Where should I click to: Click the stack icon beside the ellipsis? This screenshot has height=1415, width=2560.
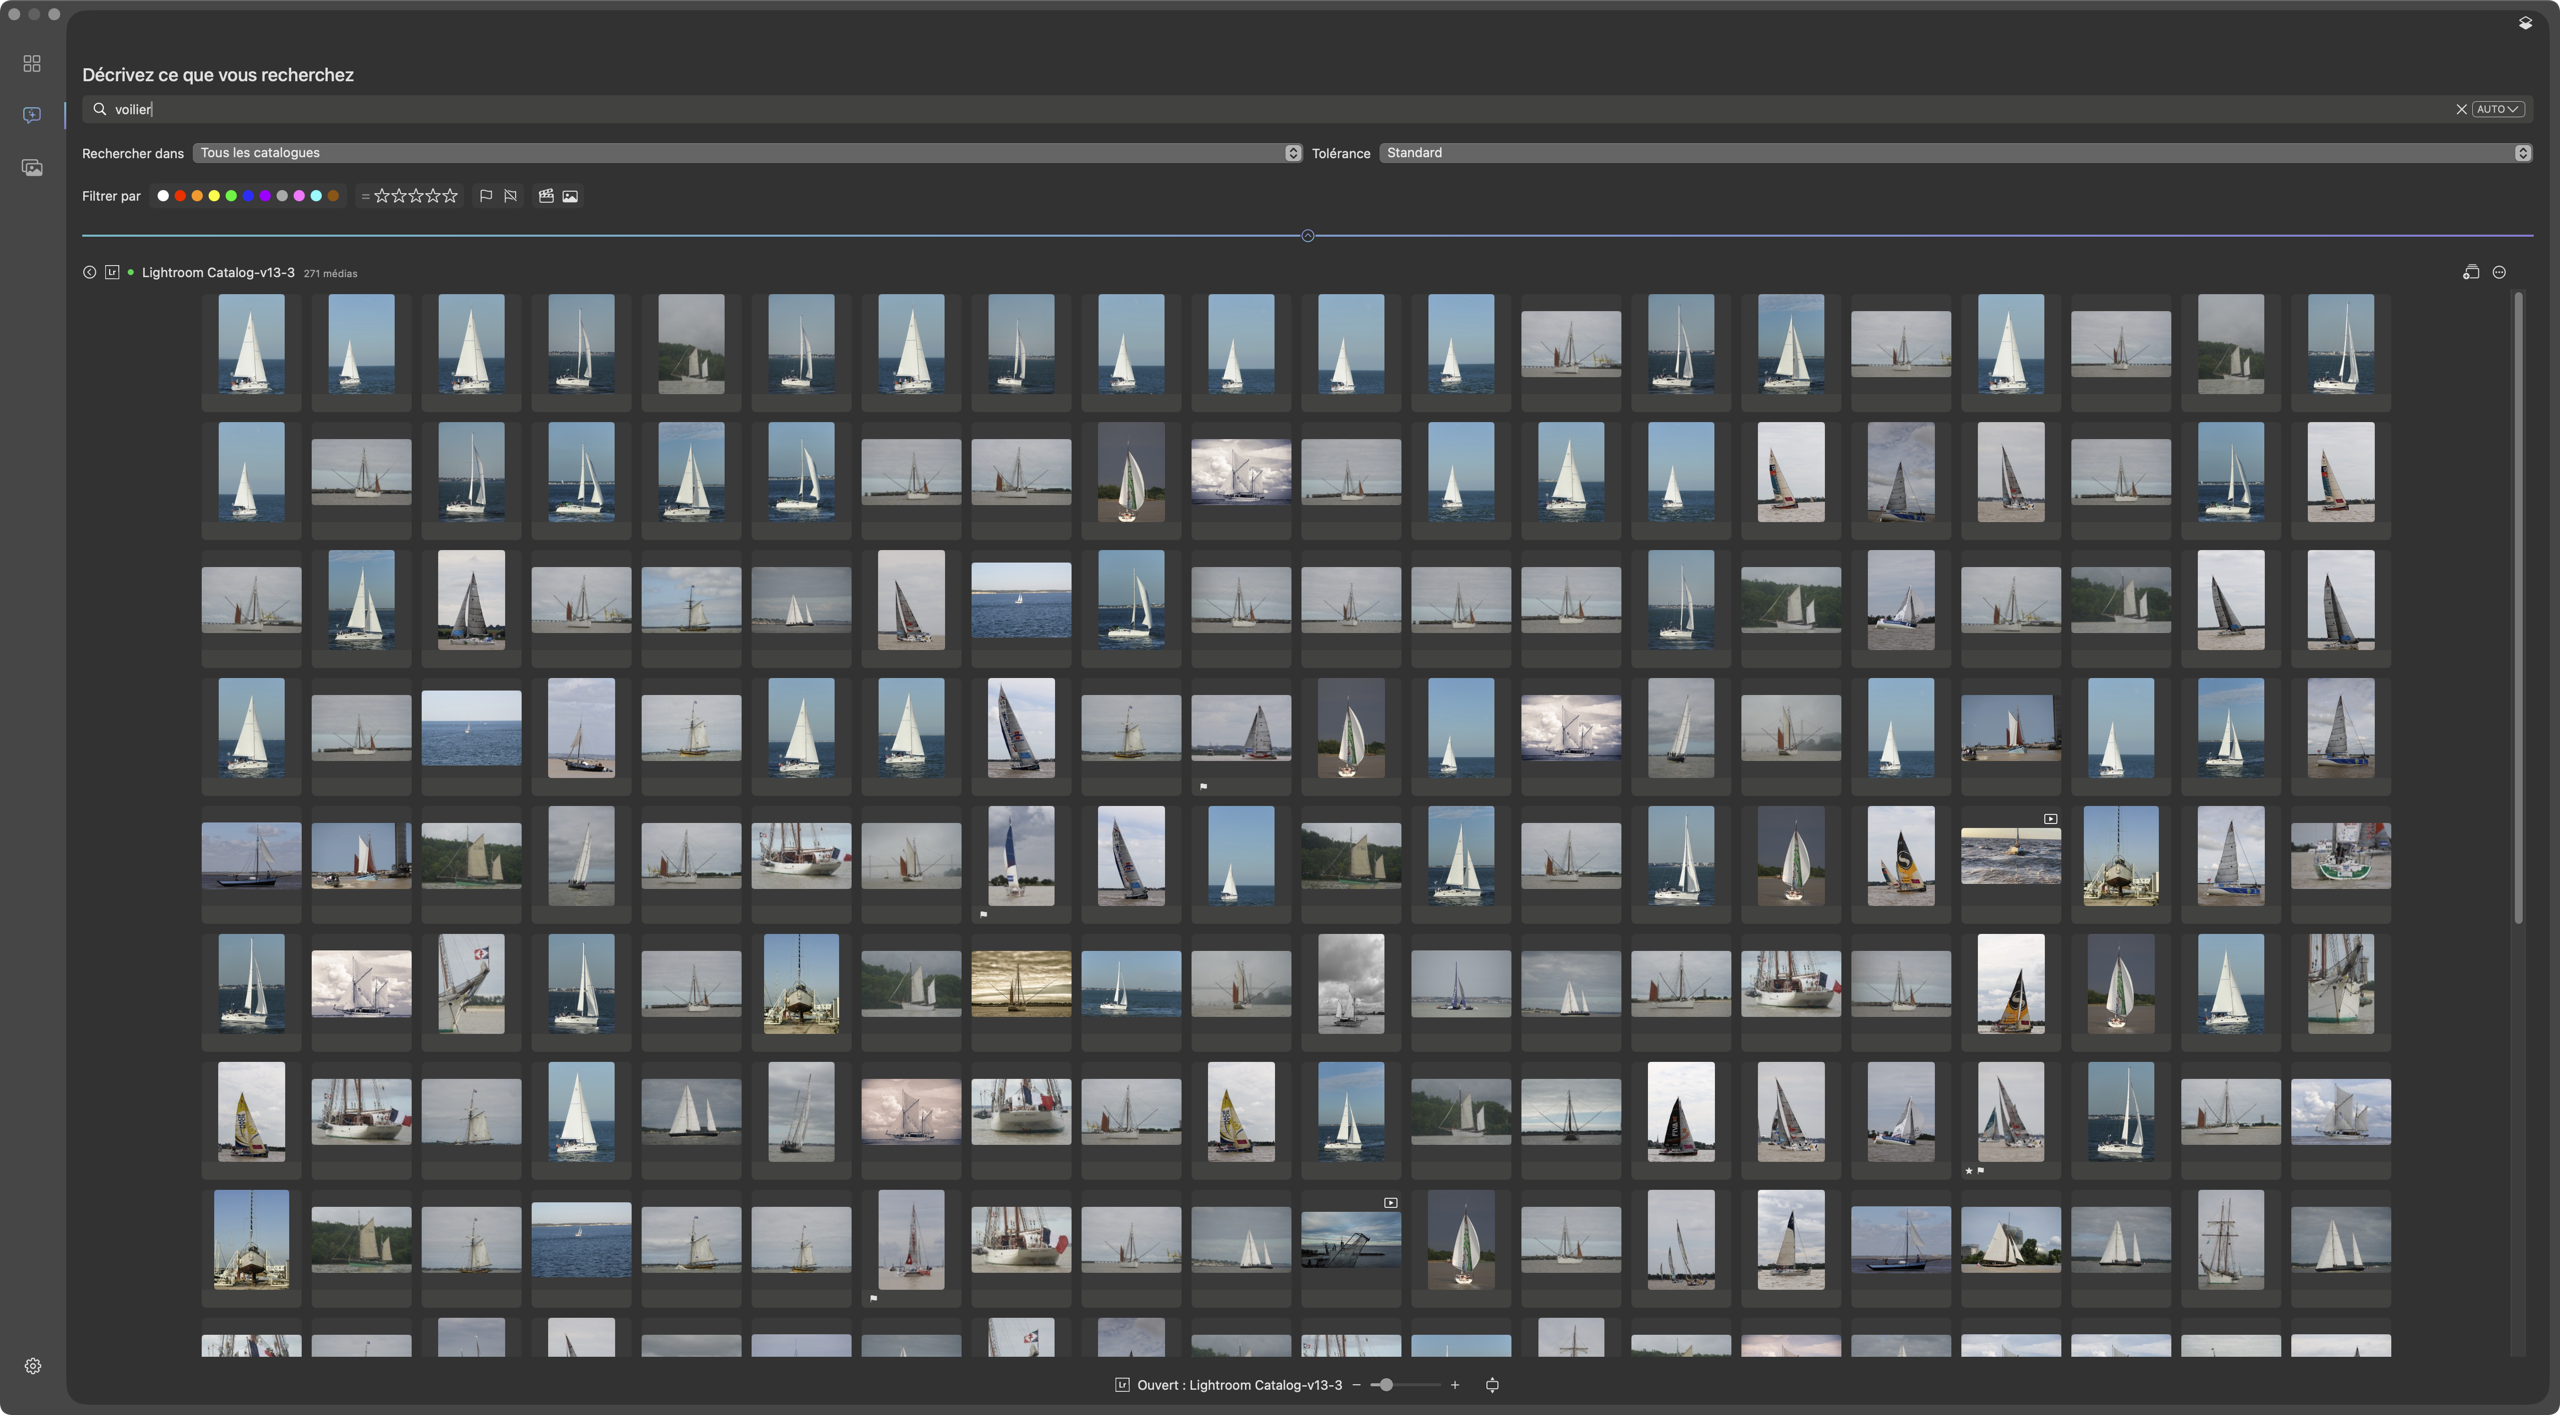[2471, 272]
